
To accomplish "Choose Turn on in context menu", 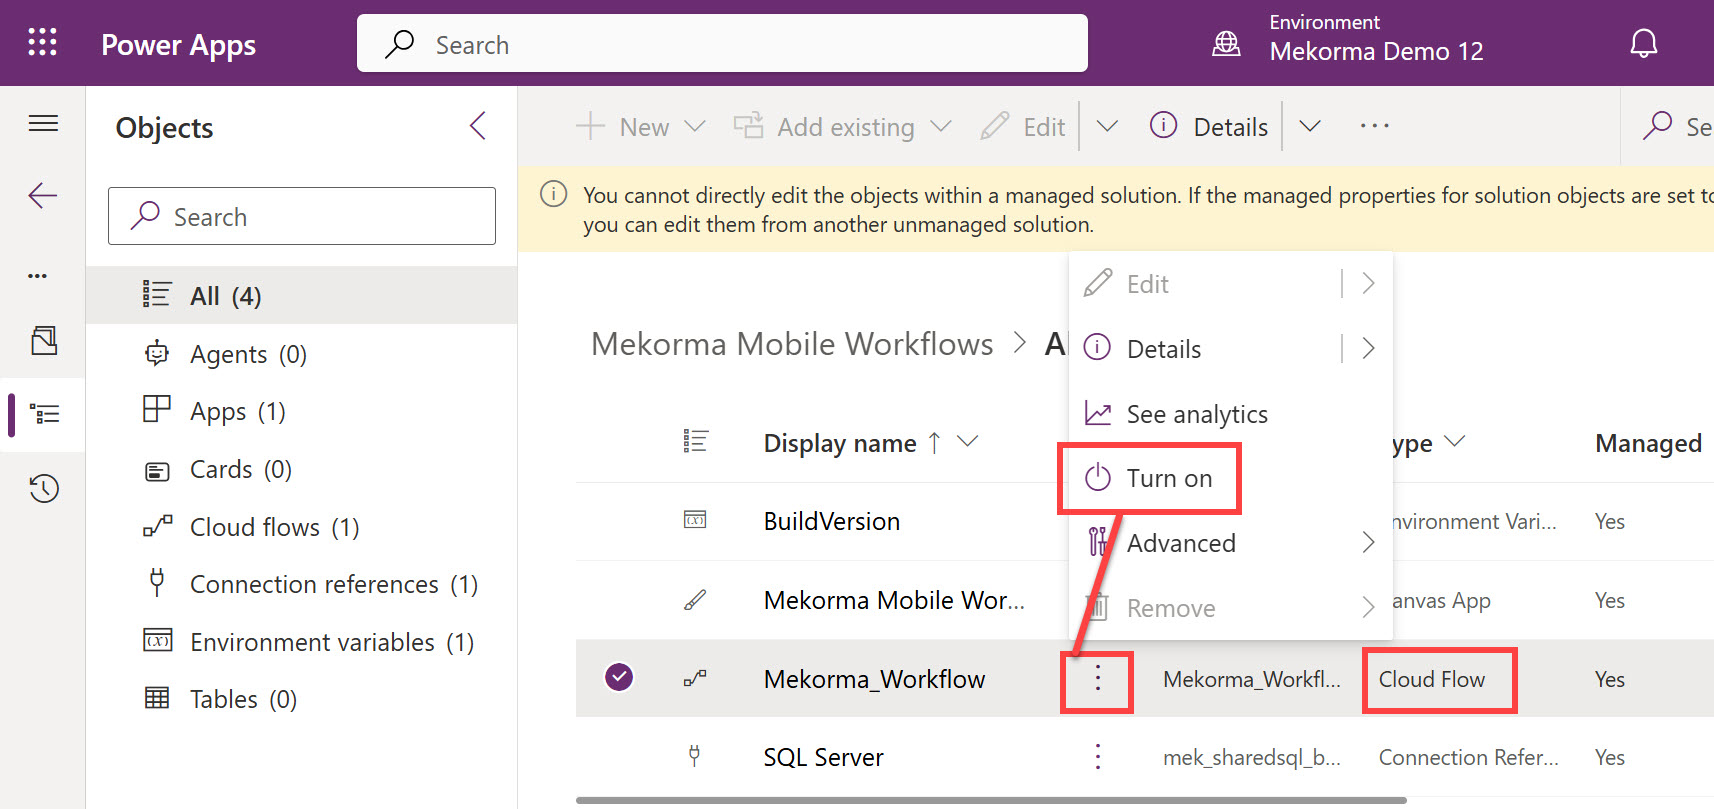I will pos(1168,479).
